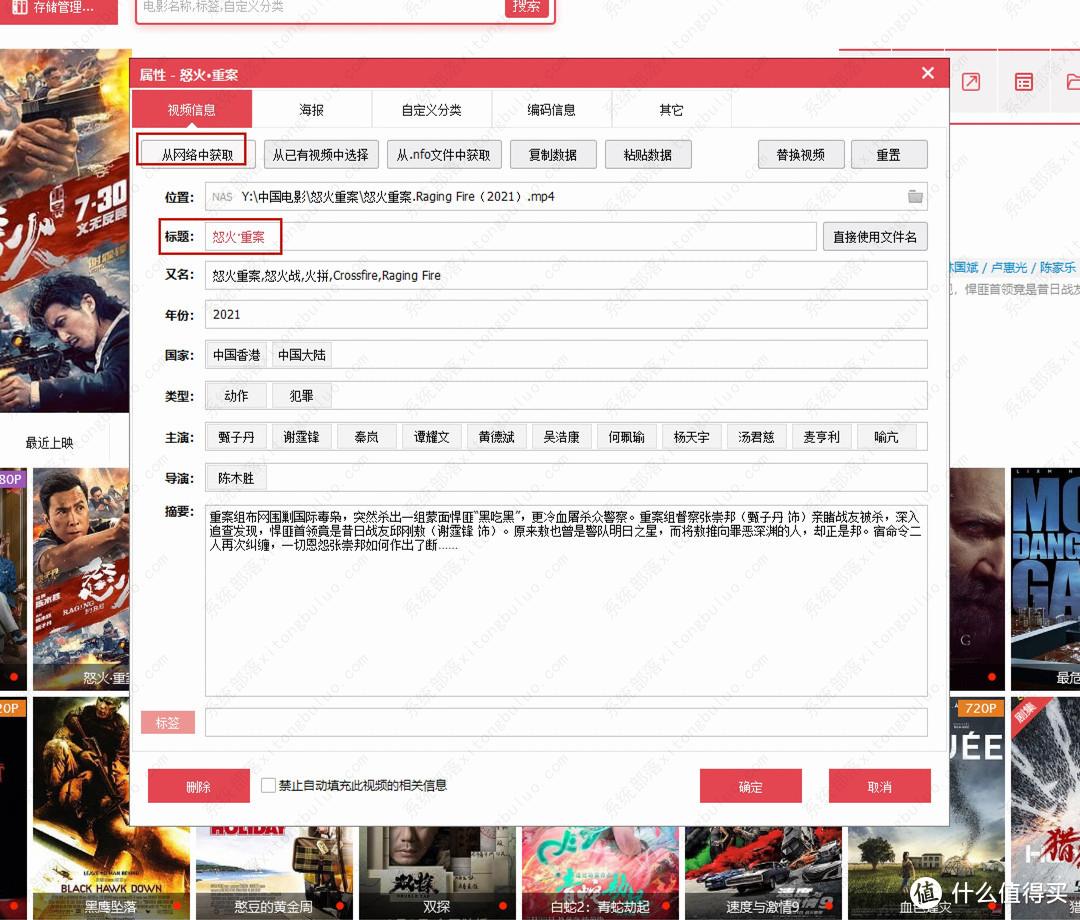Image resolution: width=1080 pixels, height=920 pixels.
Task: Open the 其它 tab
Action: click(671, 109)
